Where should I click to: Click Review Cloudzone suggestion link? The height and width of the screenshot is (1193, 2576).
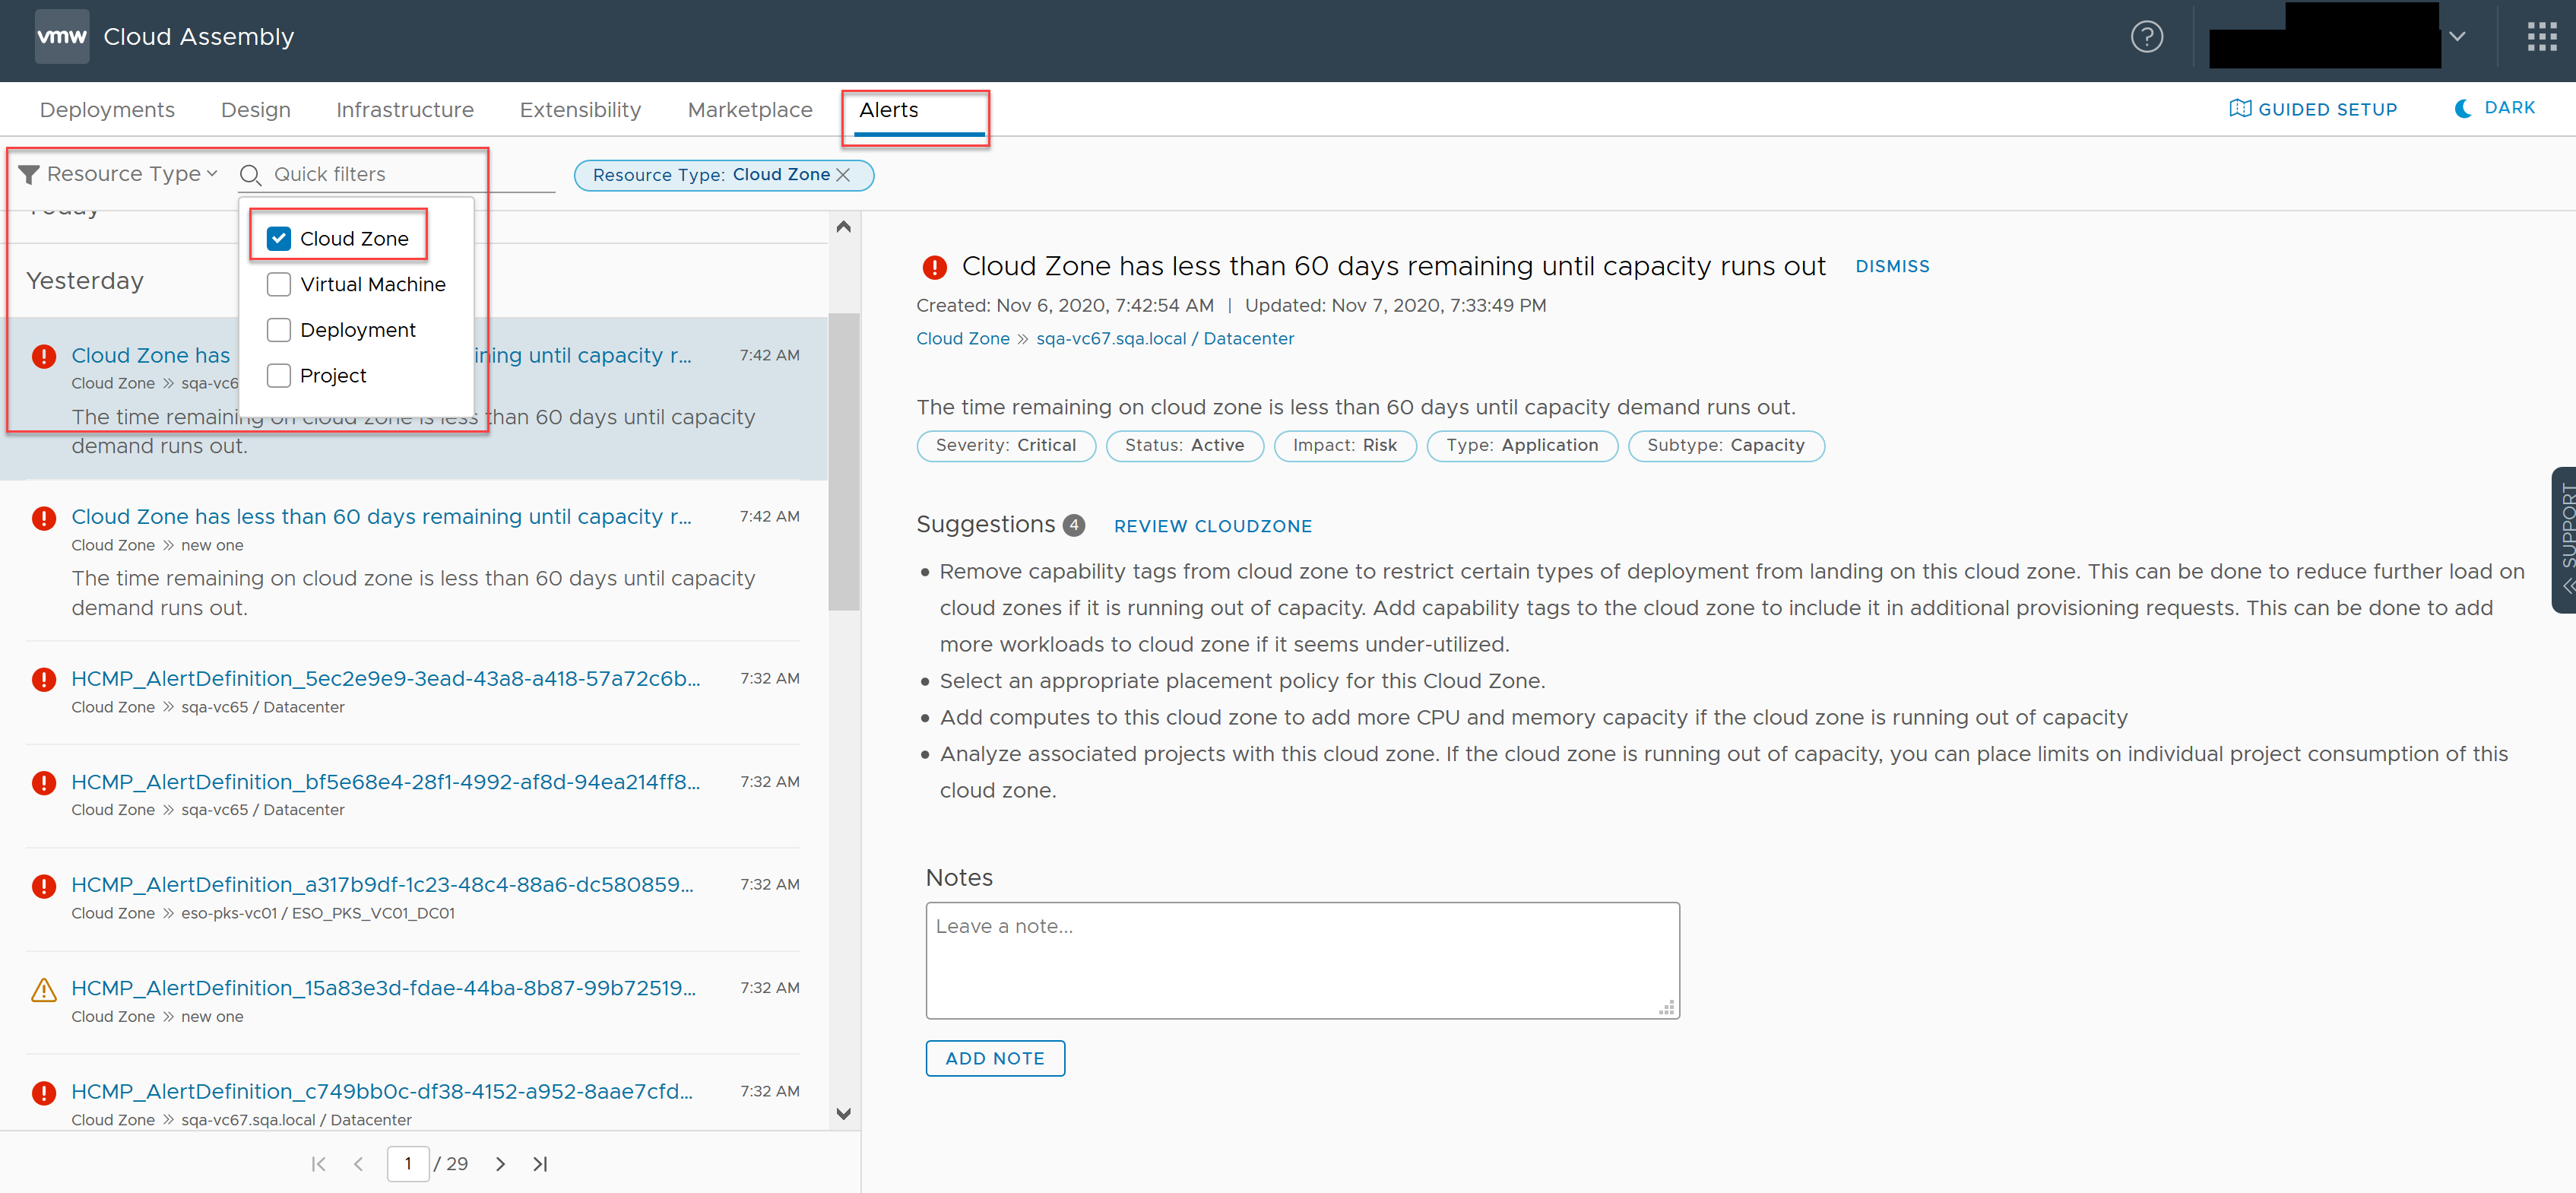[x=1212, y=527]
